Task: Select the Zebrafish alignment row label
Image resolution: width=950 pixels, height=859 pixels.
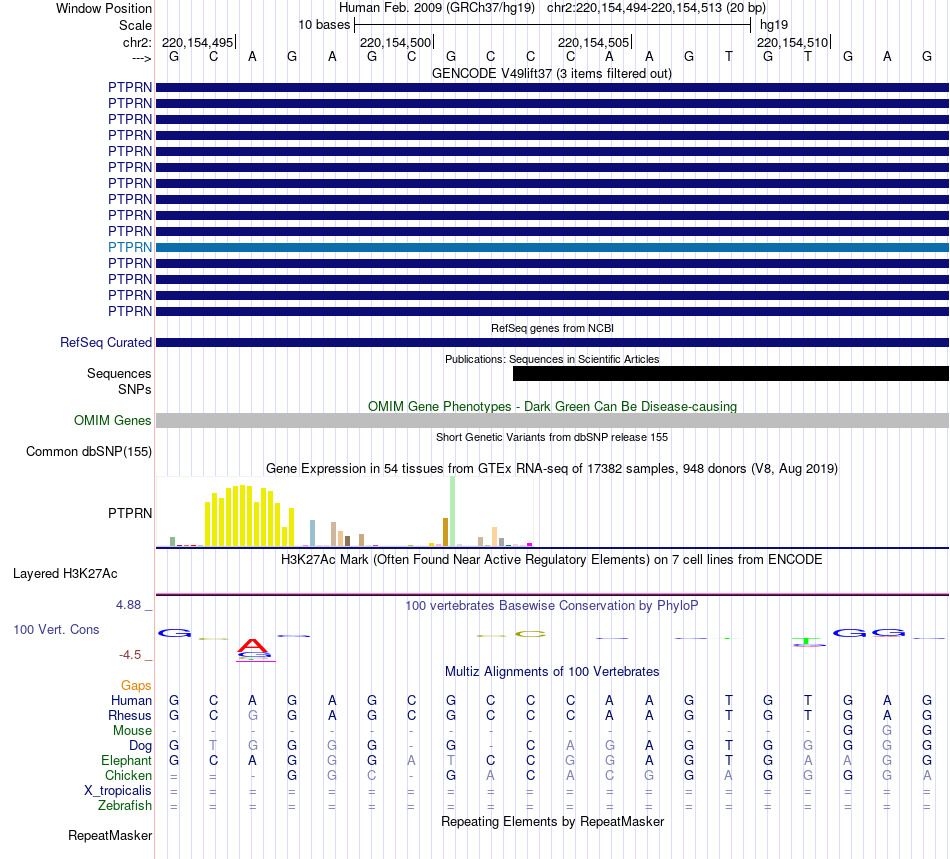Action: point(125,806)
